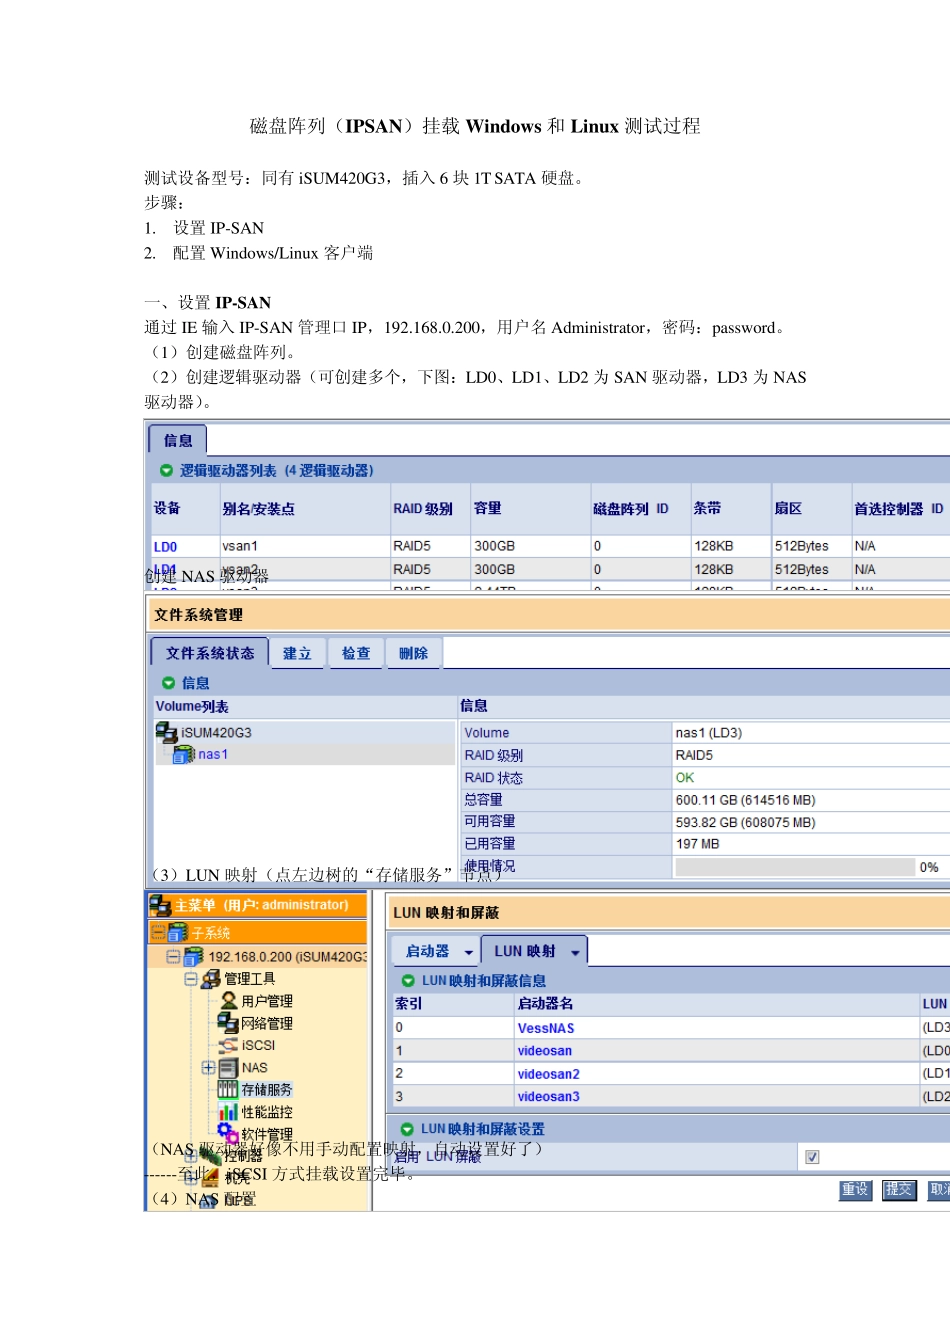Switch to the 删除 tab
950x1344 pixels.
click(414, 653)
